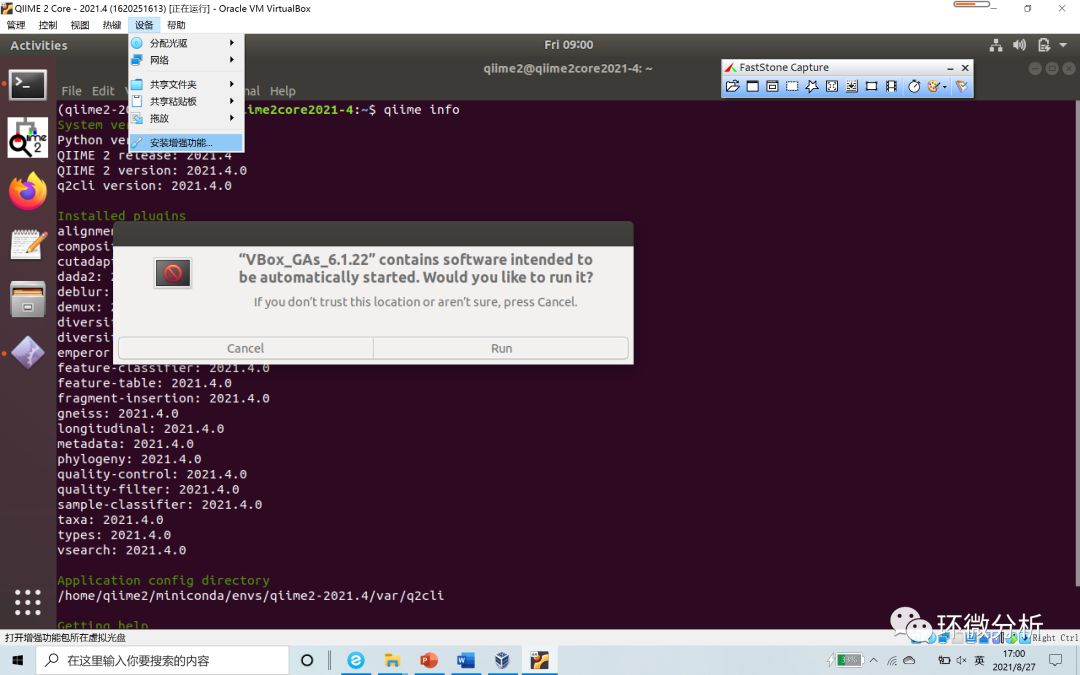Expand 共享文件夹 submenu
1080x675 pixels.
click(x=186, y=84)
